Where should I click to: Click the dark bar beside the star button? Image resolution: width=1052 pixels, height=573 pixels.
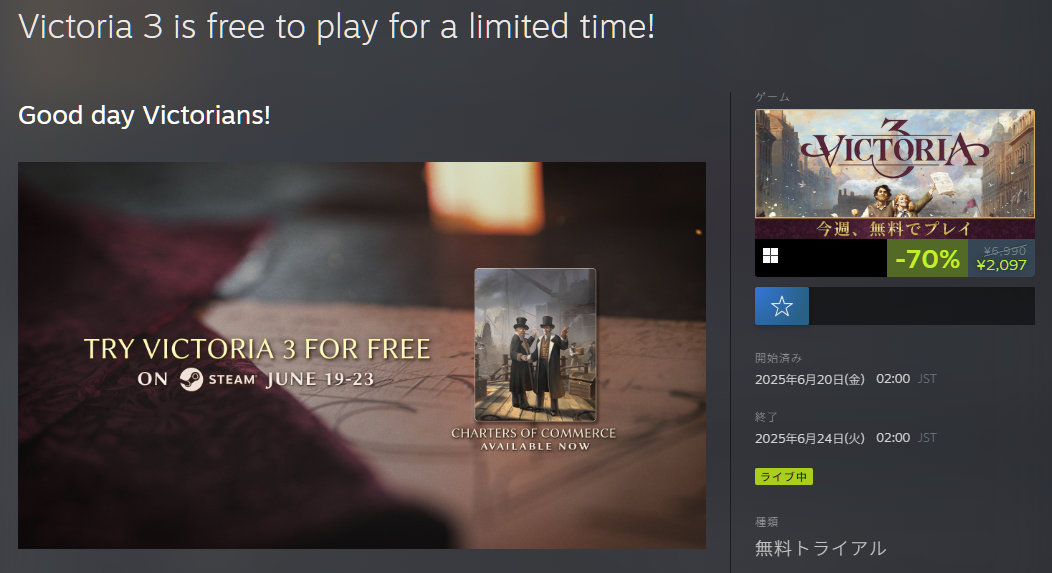click(x=921, y=306)
